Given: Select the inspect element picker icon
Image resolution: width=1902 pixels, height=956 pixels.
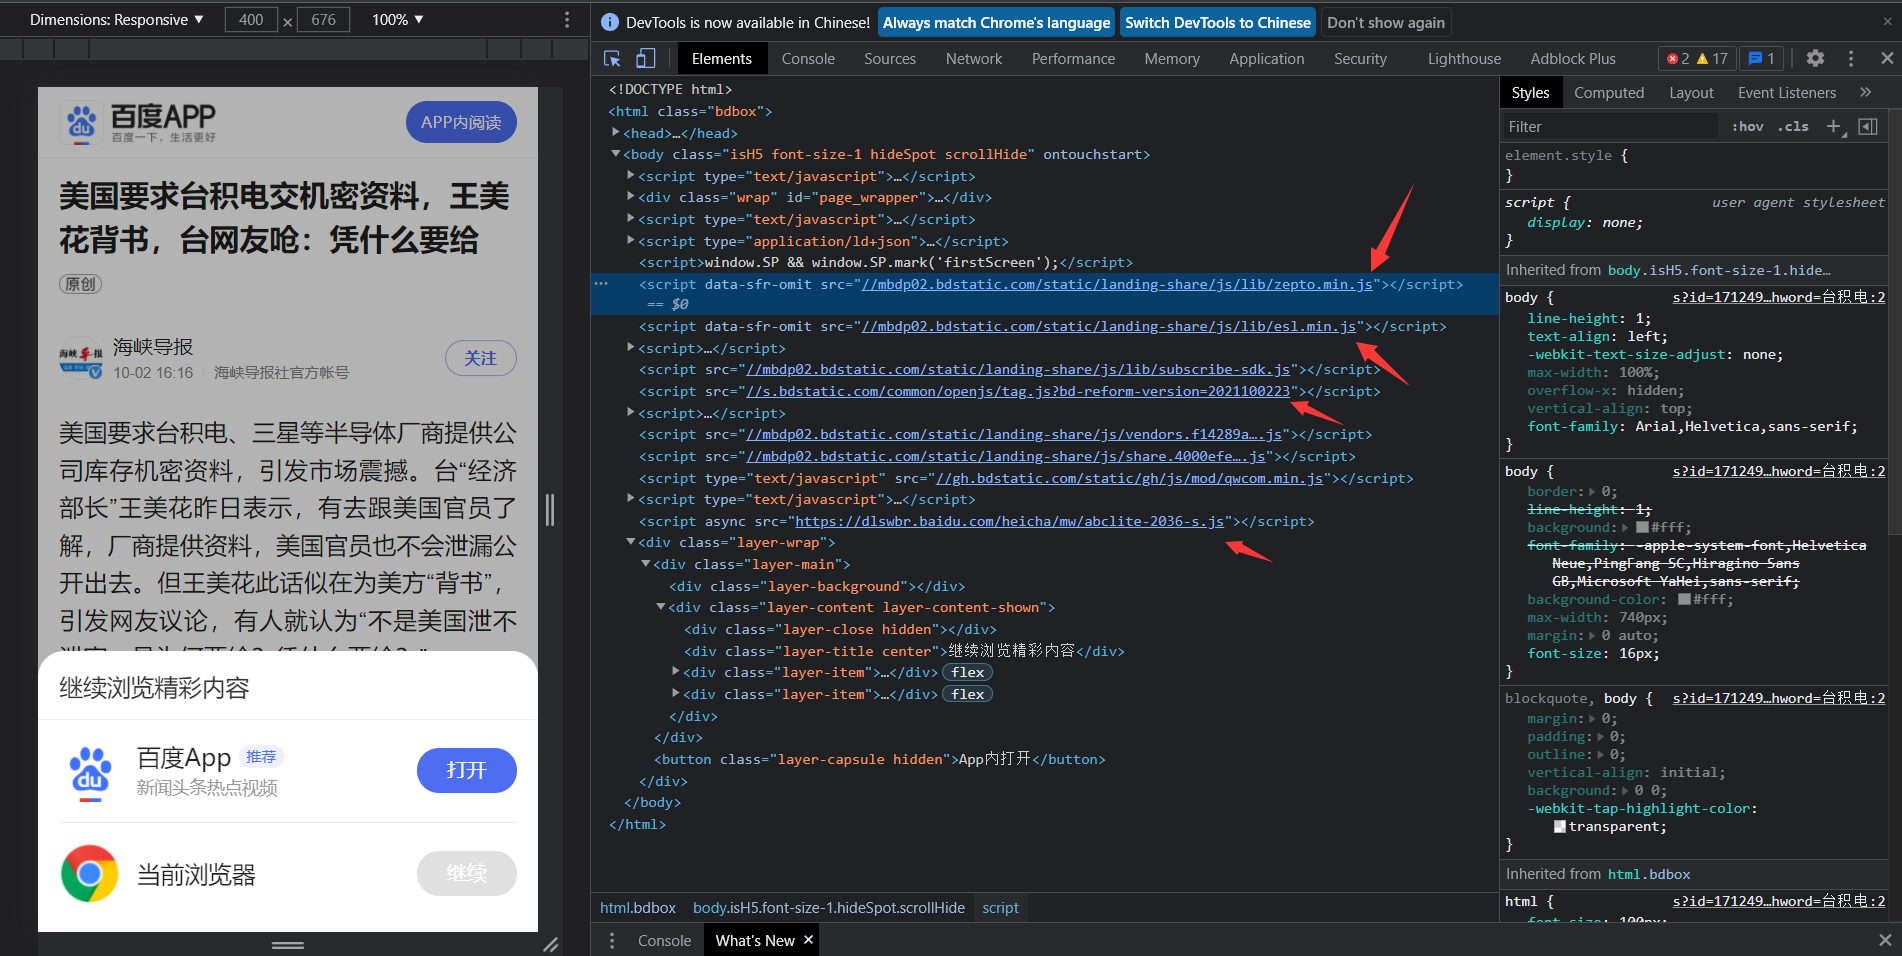Looking at the screenshot, I should click(x=612, y=59).
